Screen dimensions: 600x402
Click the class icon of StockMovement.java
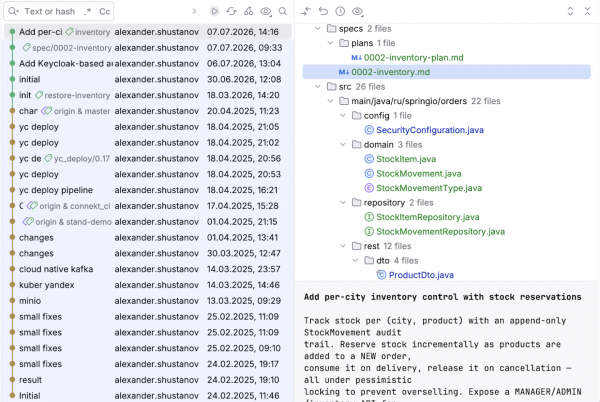click(x=369, y=174)
